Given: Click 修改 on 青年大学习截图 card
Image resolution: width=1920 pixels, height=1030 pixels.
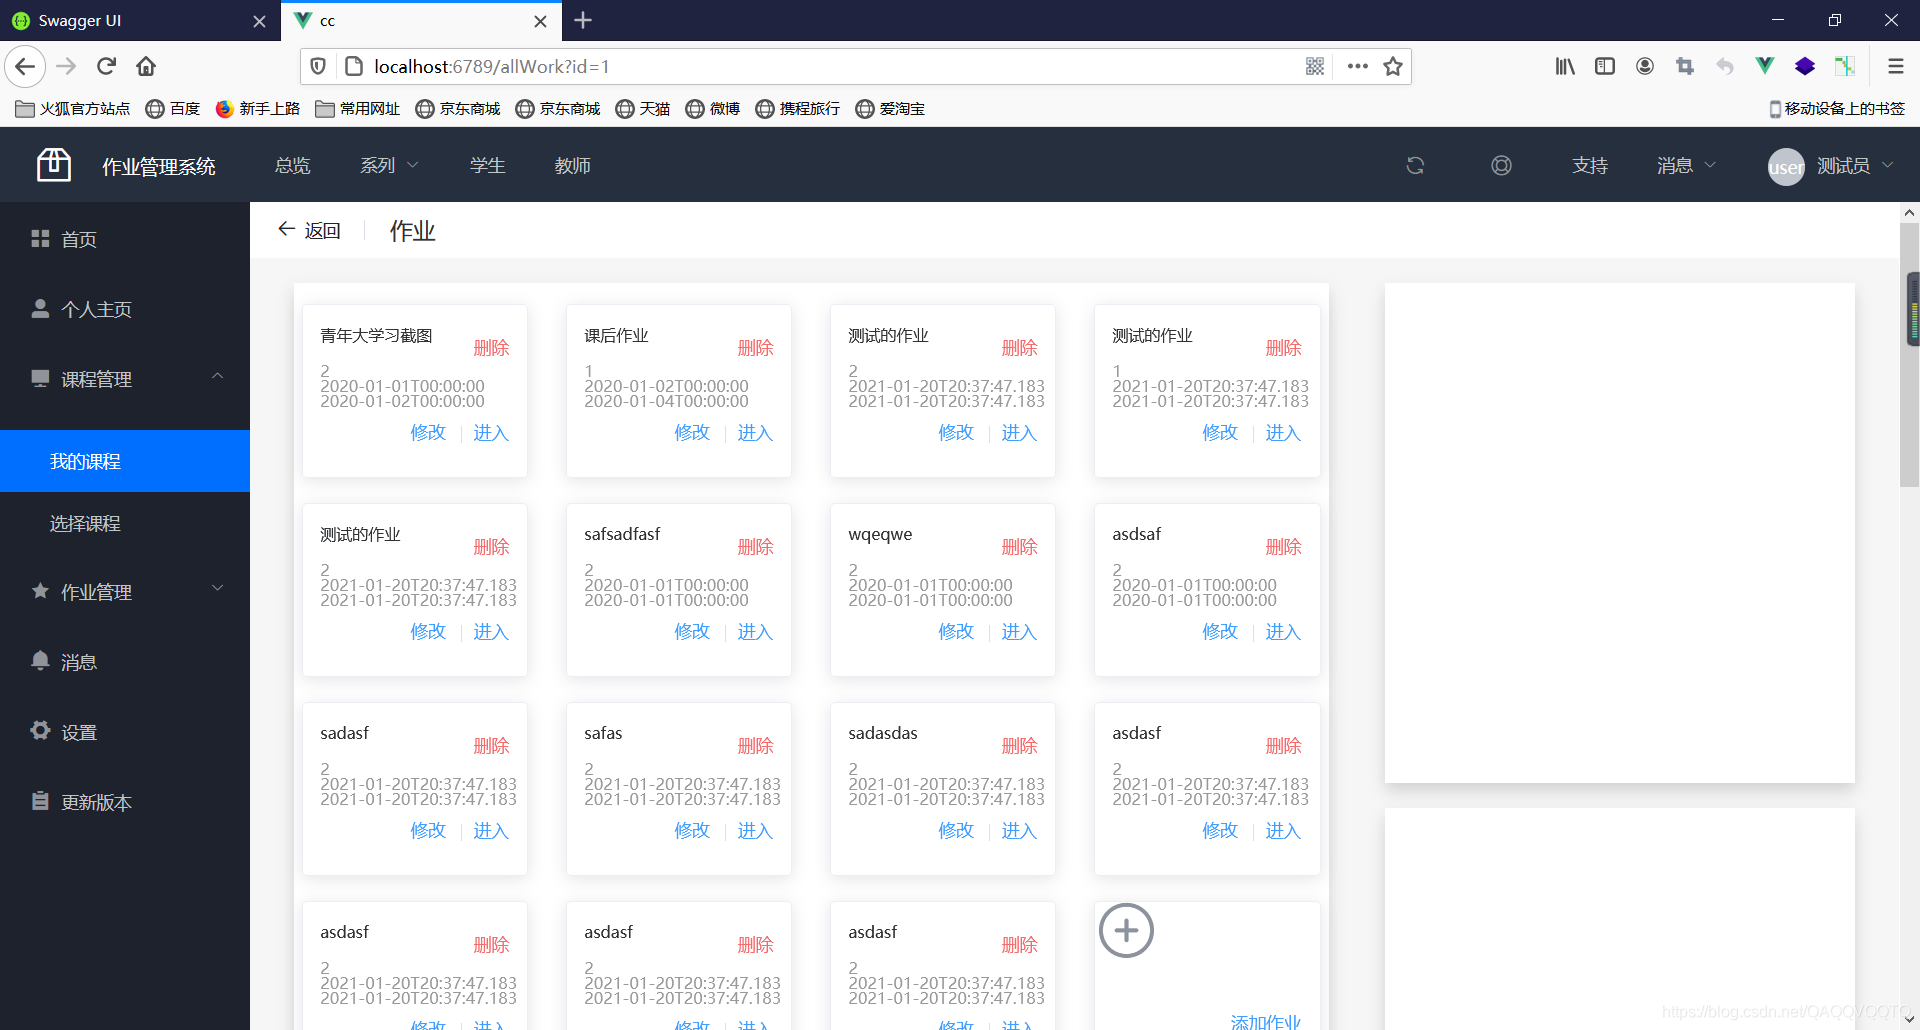Looking at the screenshot, I should tap(428, 432).
